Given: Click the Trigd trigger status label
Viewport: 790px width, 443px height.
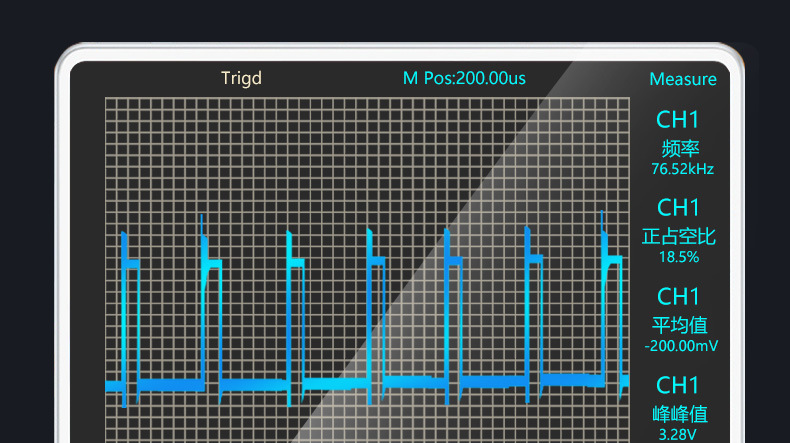Looking at the screenshot, I should 241,79.
